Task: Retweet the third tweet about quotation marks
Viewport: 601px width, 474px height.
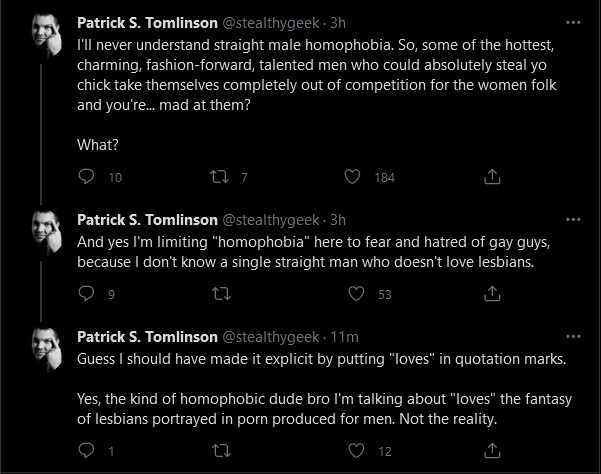Action: 222,451
